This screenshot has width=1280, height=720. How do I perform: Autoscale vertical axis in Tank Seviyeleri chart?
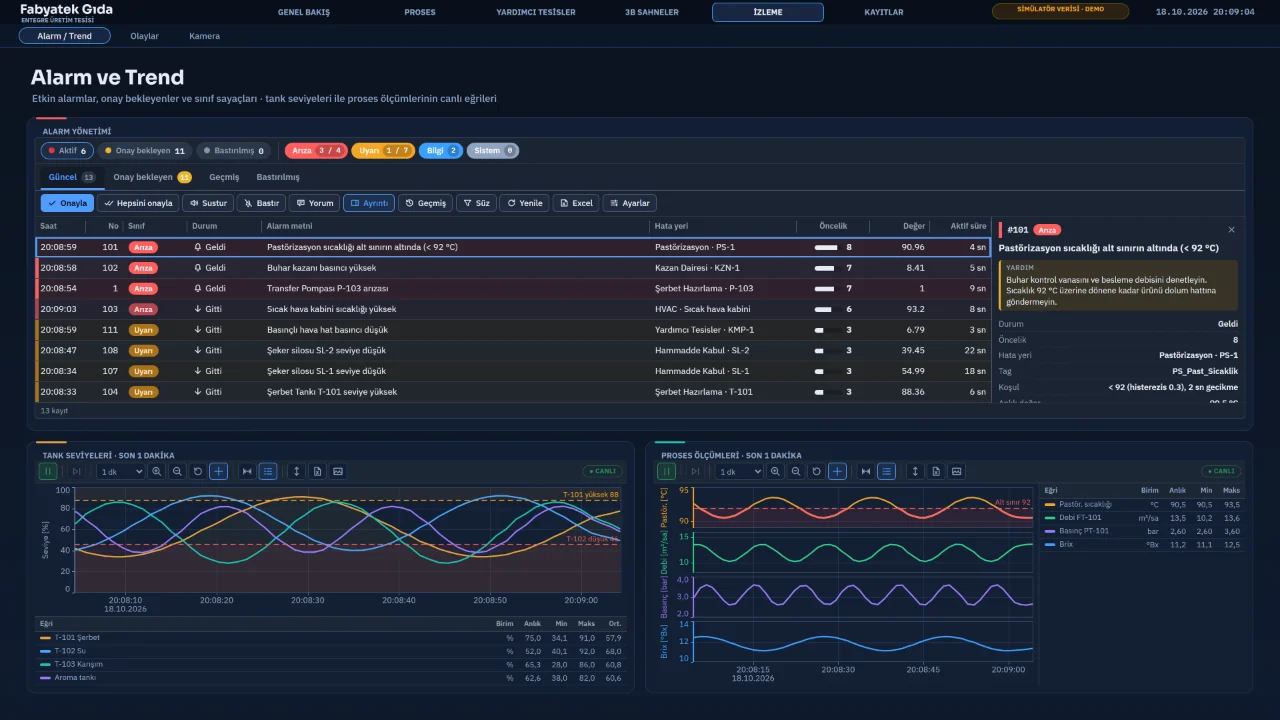296,471
